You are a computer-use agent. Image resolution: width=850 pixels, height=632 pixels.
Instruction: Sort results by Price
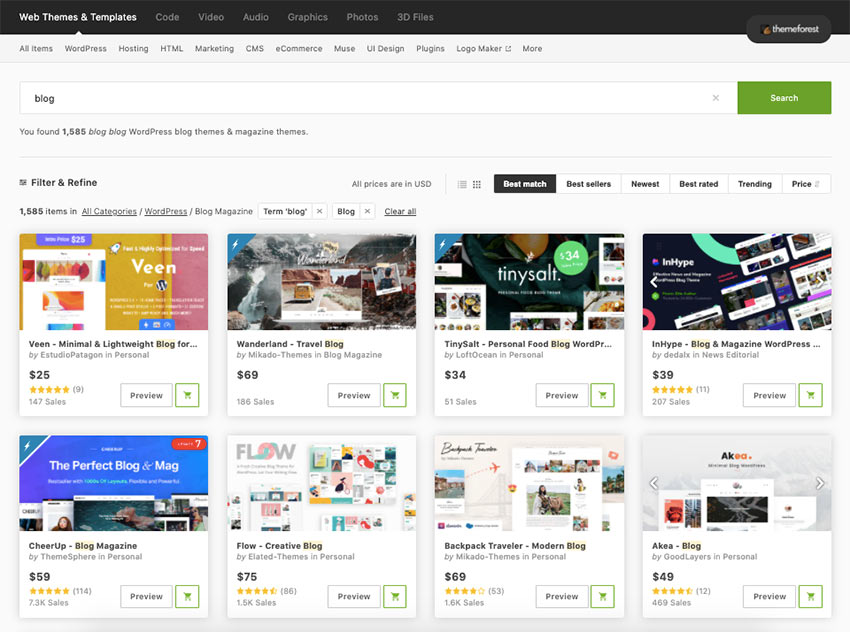point(806,184)
